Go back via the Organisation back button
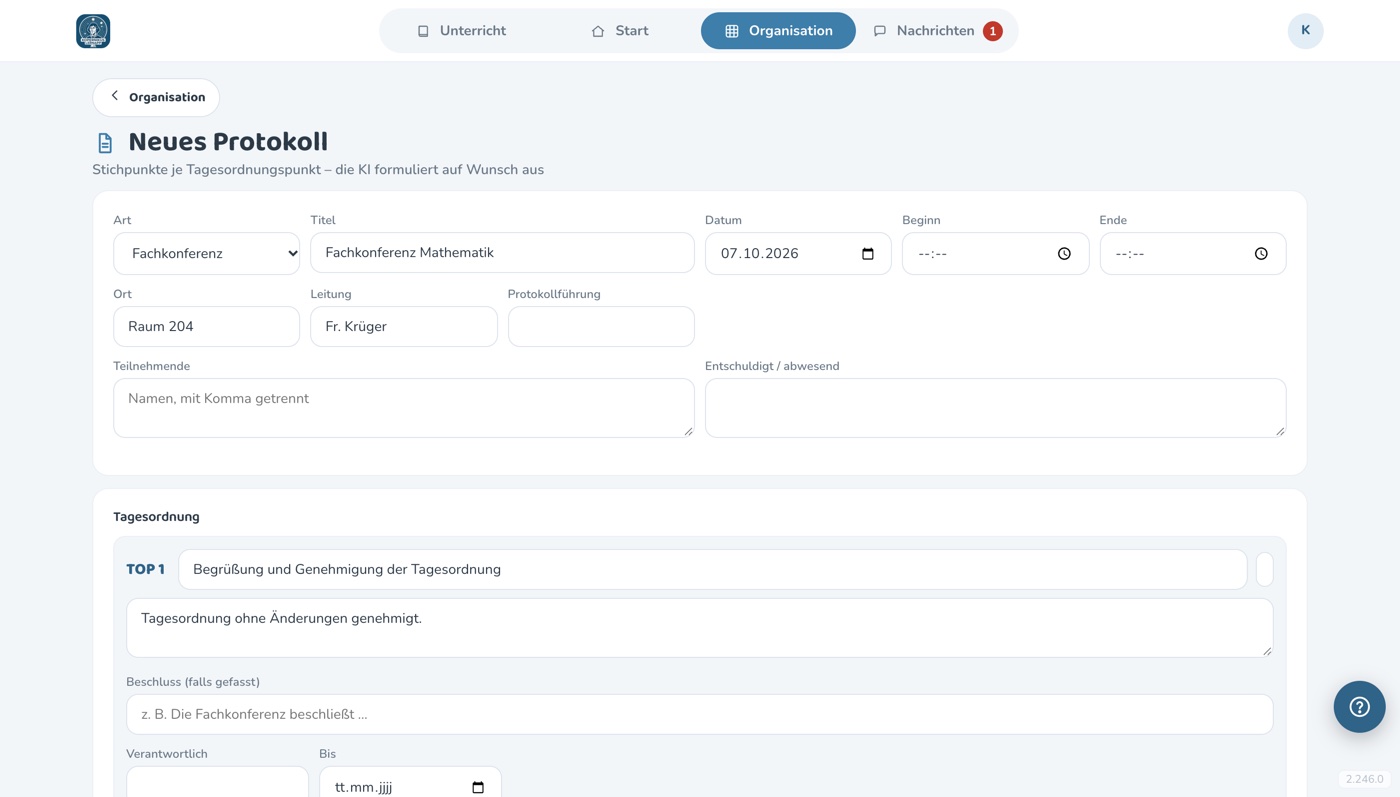1400x797 pixels. tap(156, 97)
